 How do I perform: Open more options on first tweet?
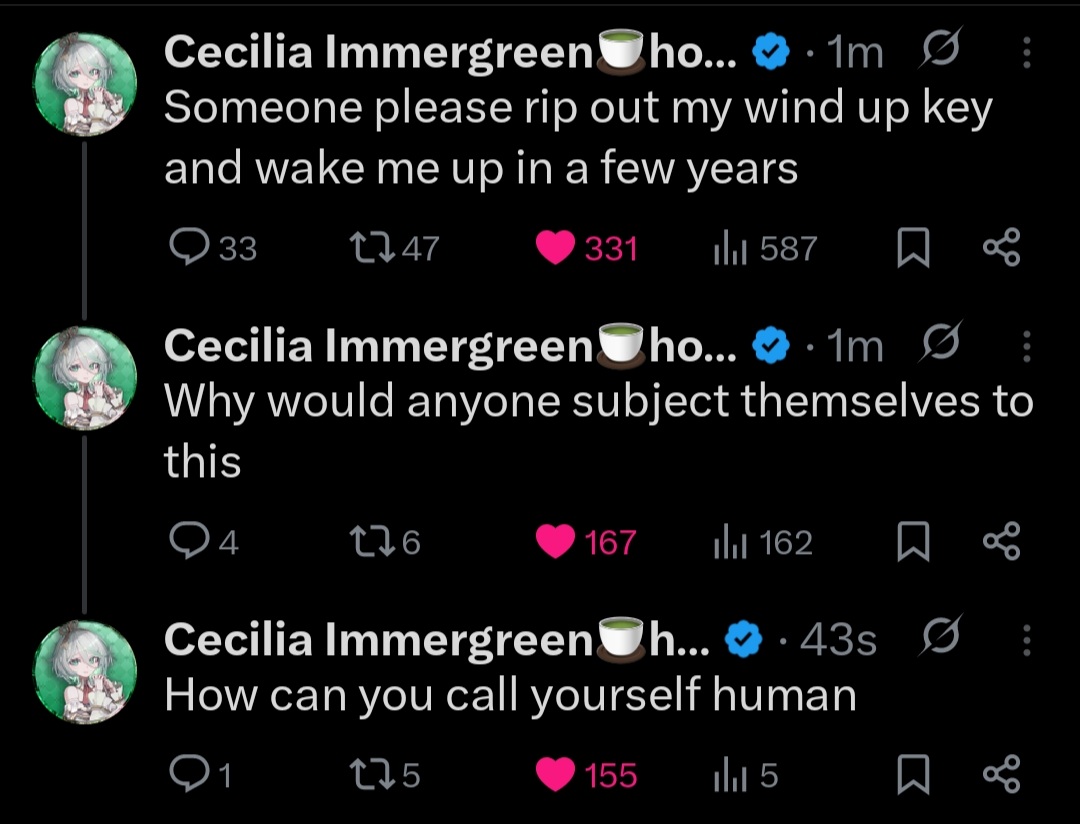(1027, 53)
